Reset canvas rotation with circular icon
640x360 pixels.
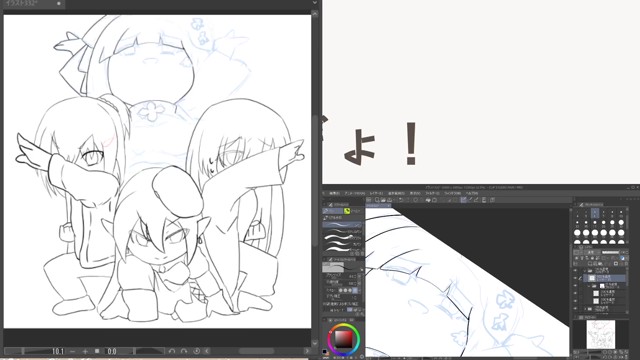[x=197, y=351]
